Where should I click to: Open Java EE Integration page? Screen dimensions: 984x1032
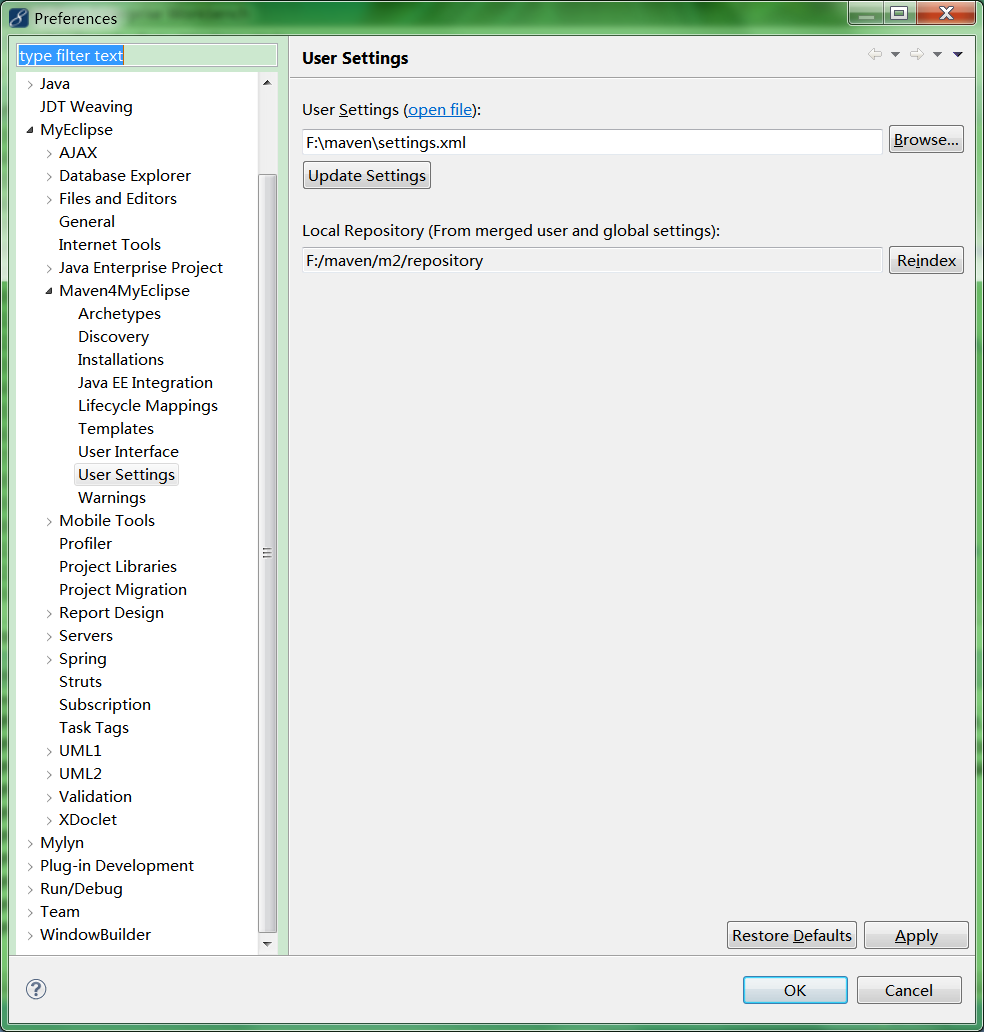(145, 383)
